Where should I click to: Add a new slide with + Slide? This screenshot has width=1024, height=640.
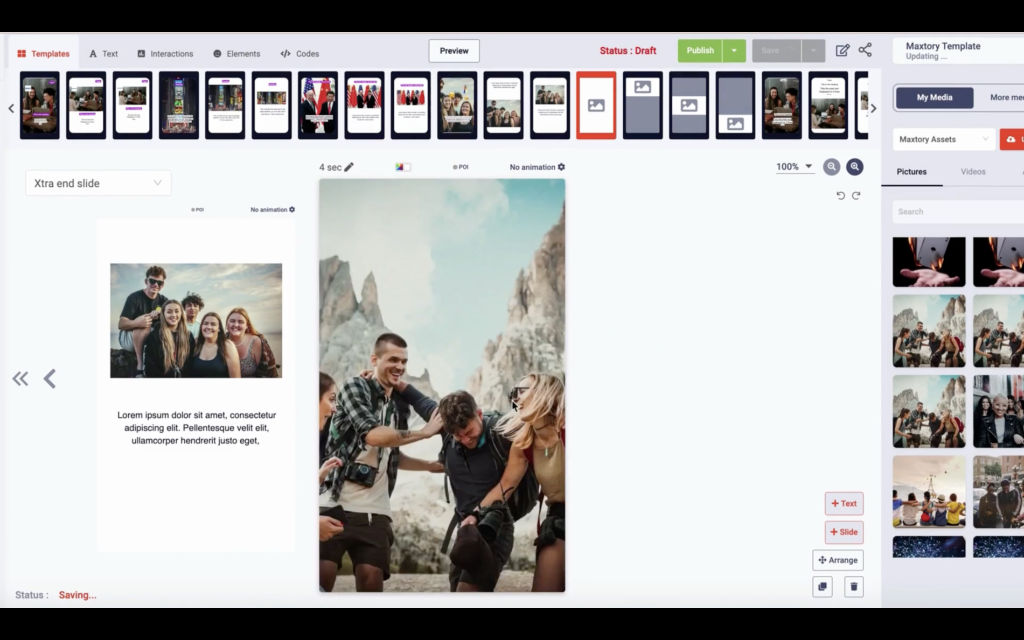[844, 532]
